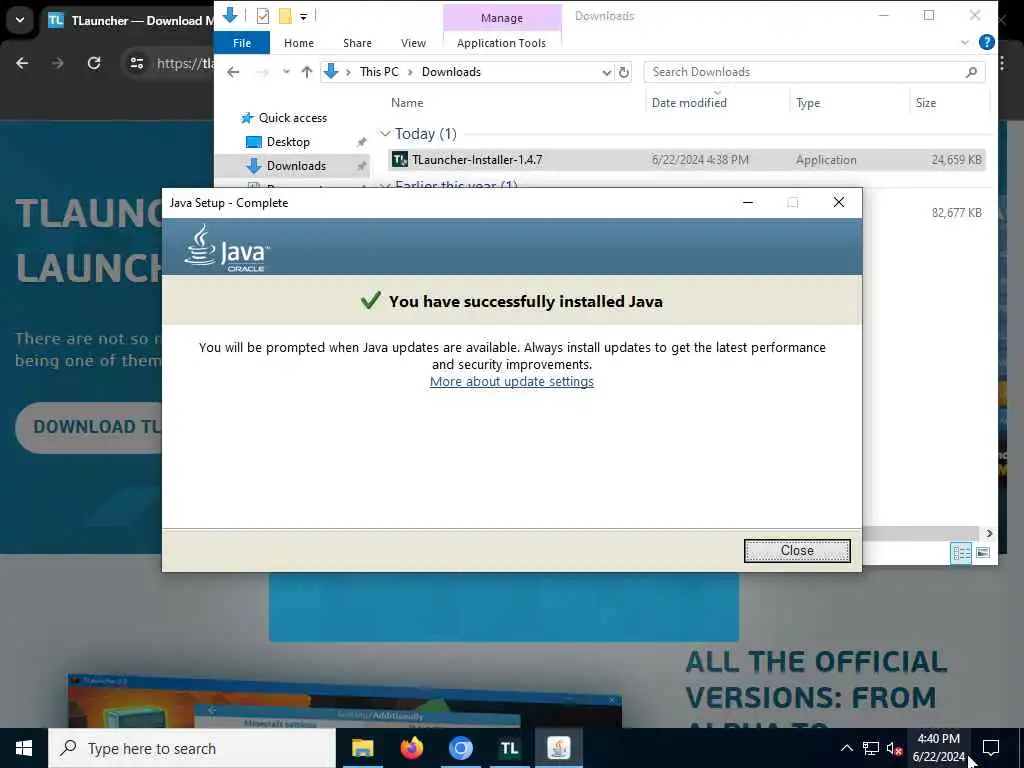Select the Manage contextual tab
Image resolution: width=1024 pixels, height=768 pixels.
[502, 18]
